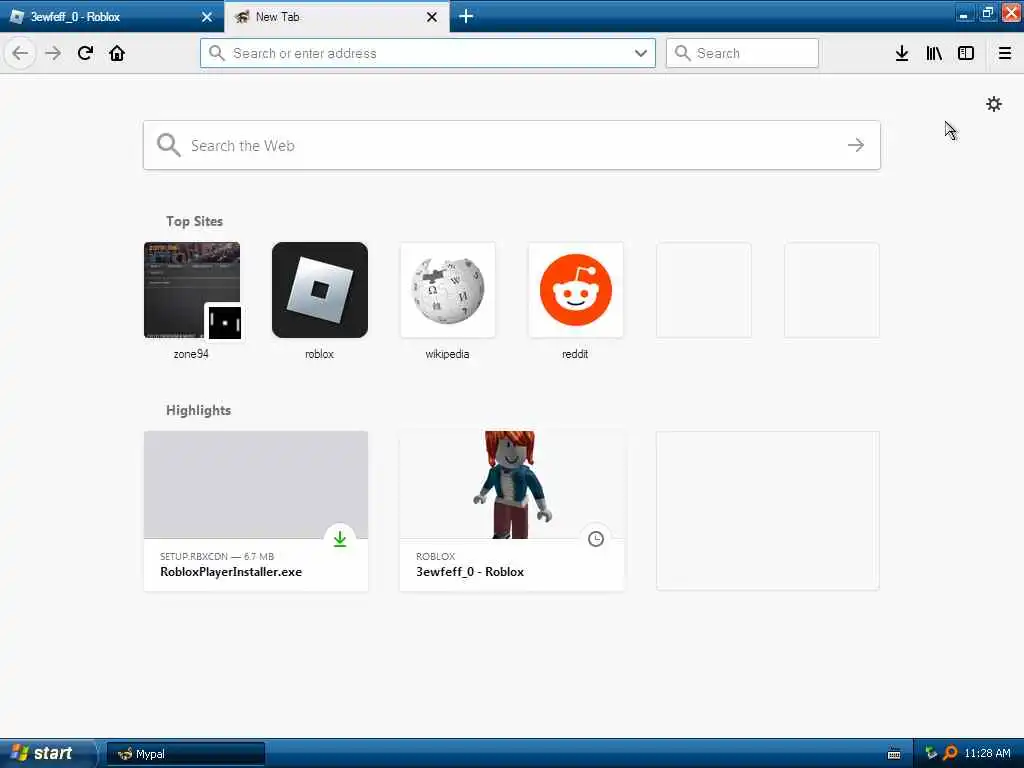Viewport: 1024px width, 768px height.
Task: Click the zone94 label text
Action: pos(191,354)
